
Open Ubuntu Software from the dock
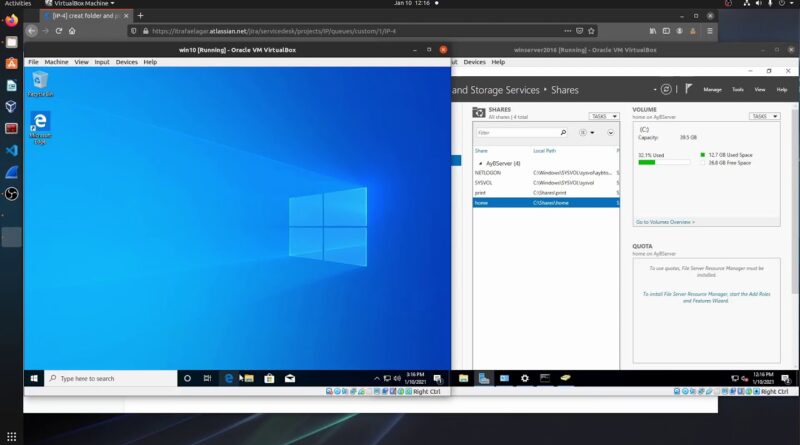pos(11,63)
